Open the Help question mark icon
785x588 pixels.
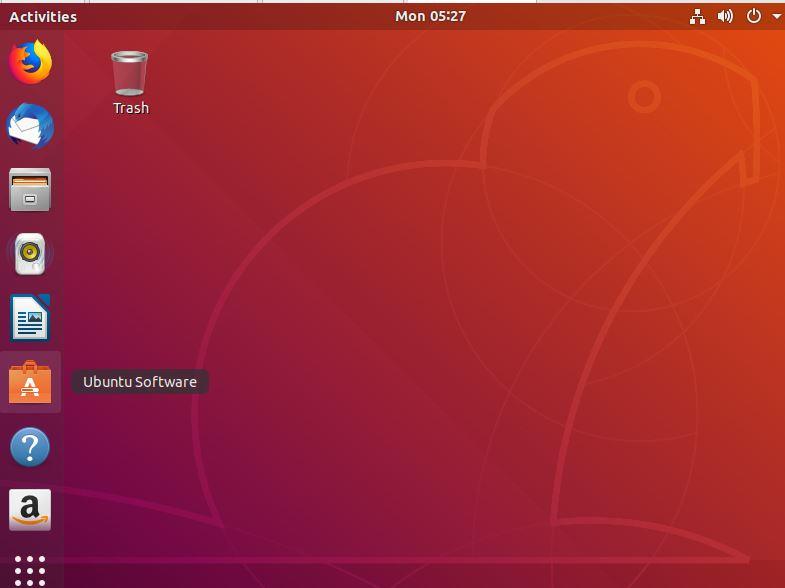(30, 446)
